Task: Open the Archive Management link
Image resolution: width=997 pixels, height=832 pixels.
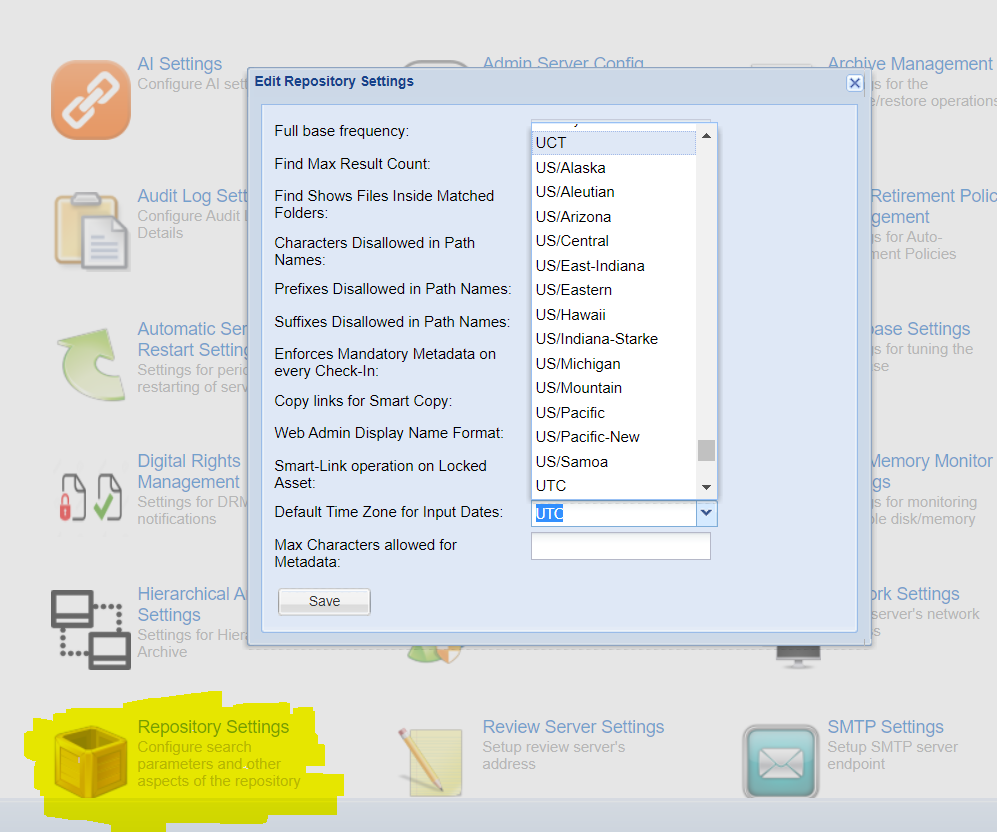Action: (909, 64)
